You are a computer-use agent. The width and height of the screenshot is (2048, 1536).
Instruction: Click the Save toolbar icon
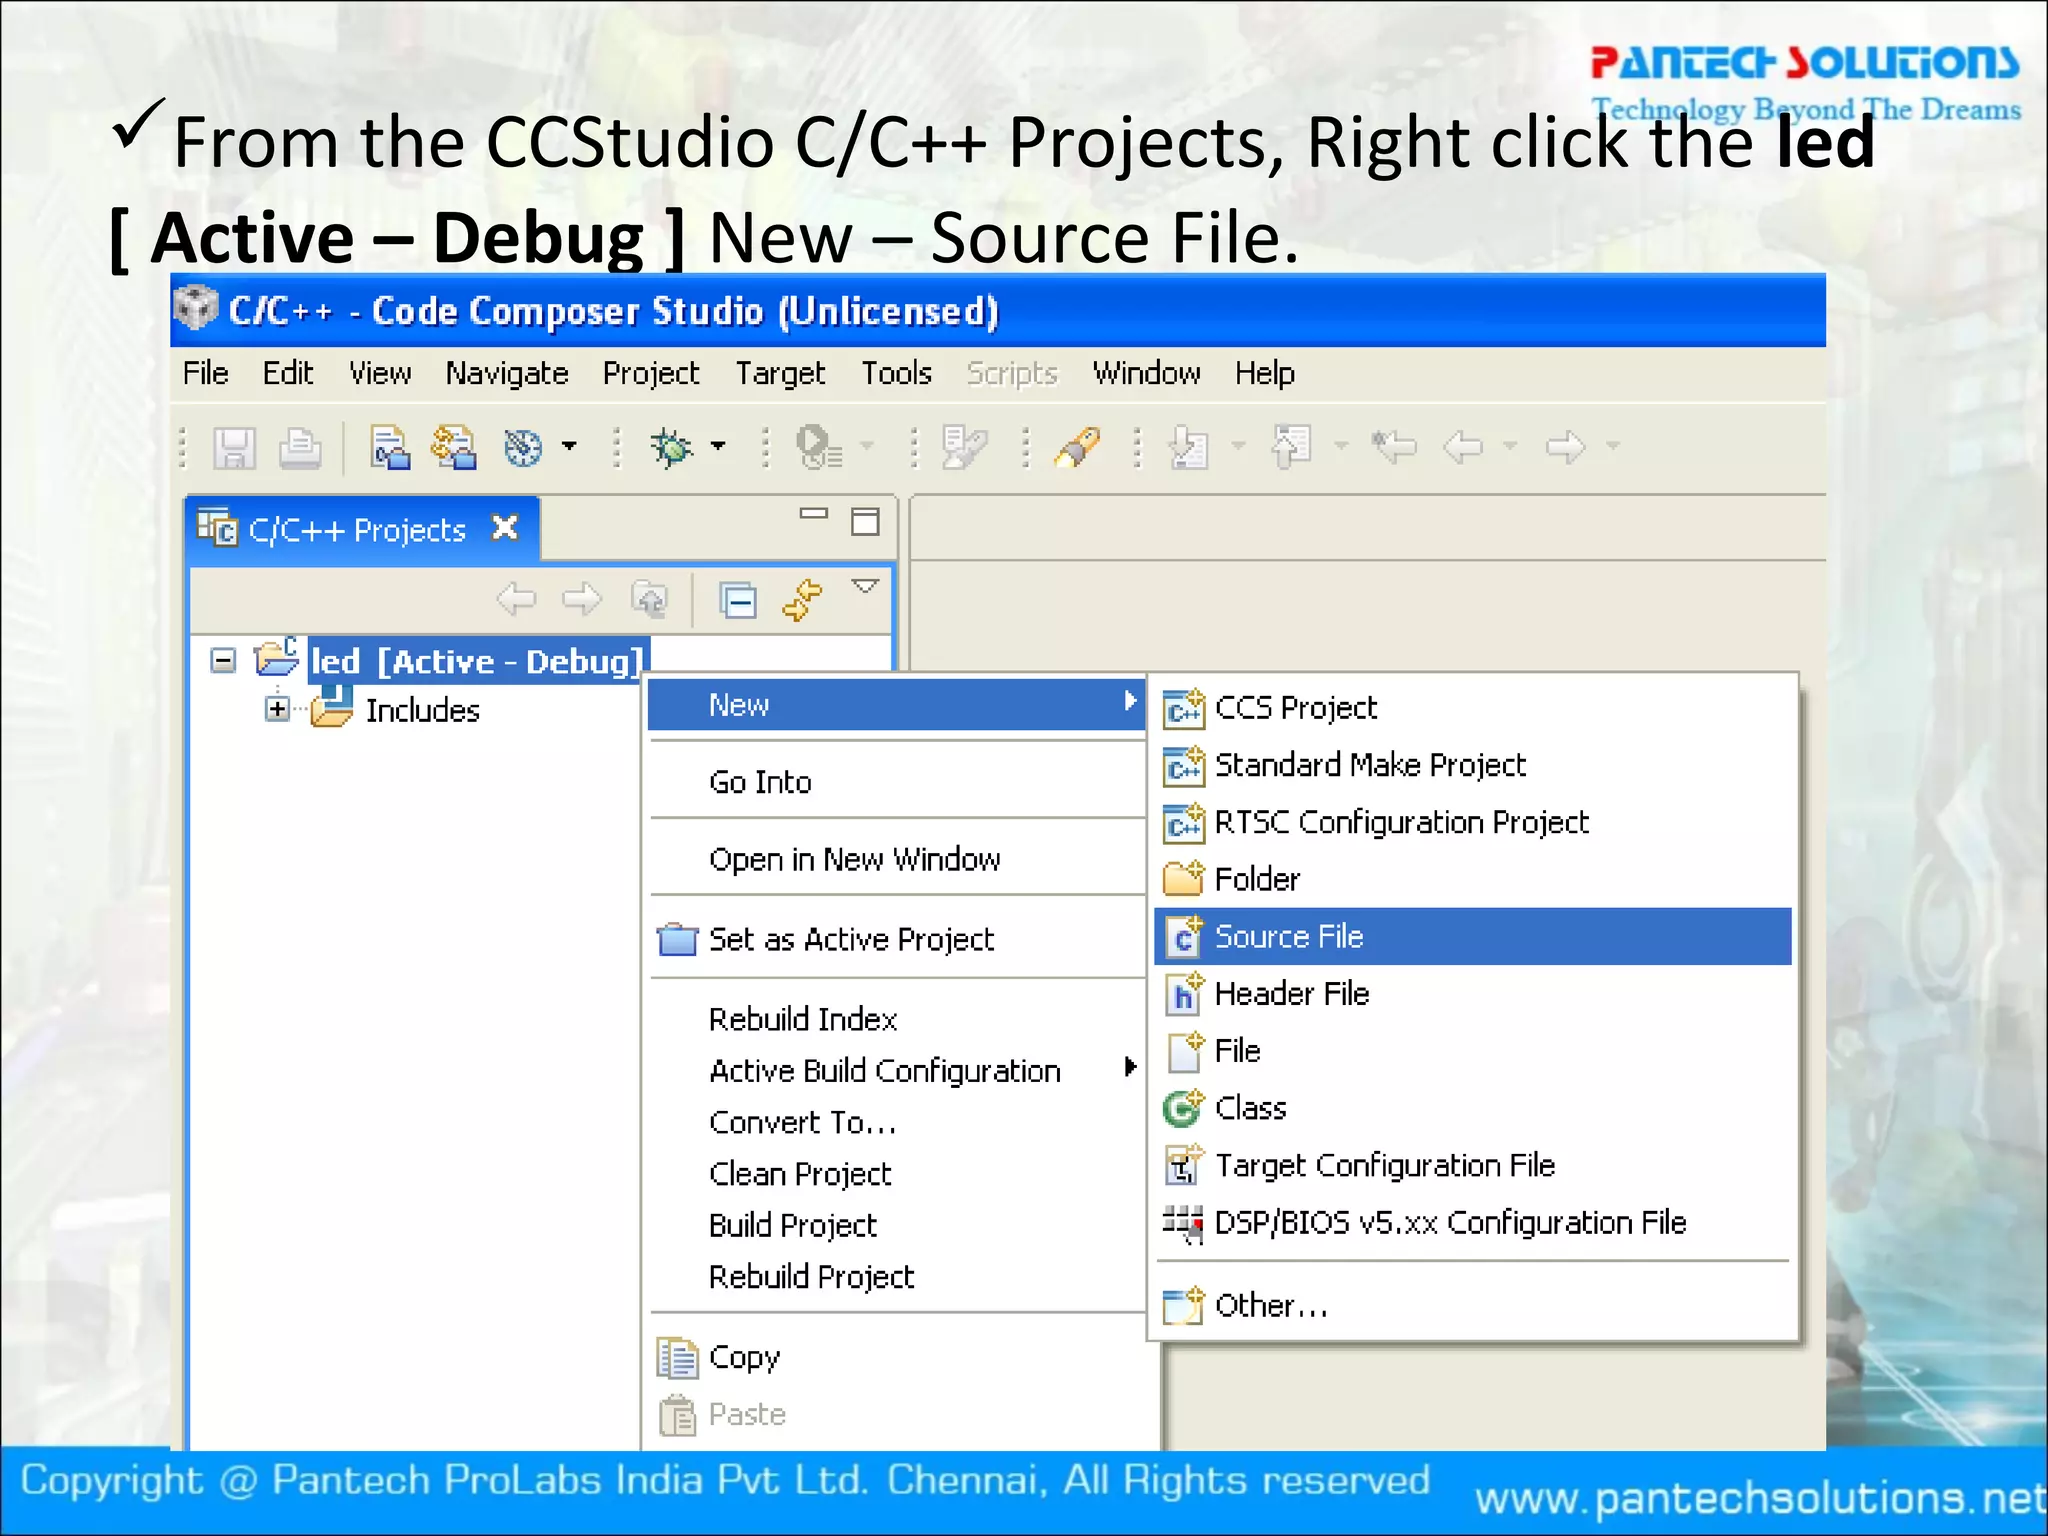point(235,447)
